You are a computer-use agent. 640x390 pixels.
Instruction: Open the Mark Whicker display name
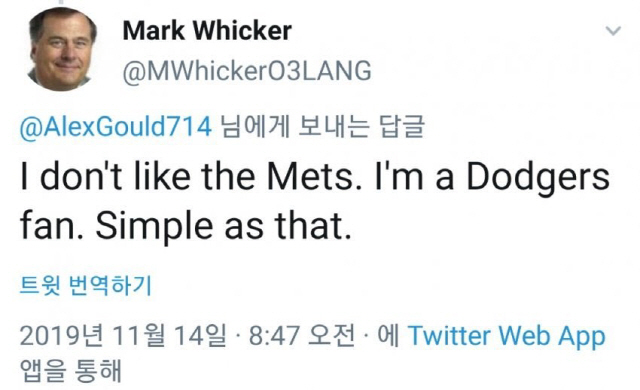pyautogui.click(x=207, y=31)
